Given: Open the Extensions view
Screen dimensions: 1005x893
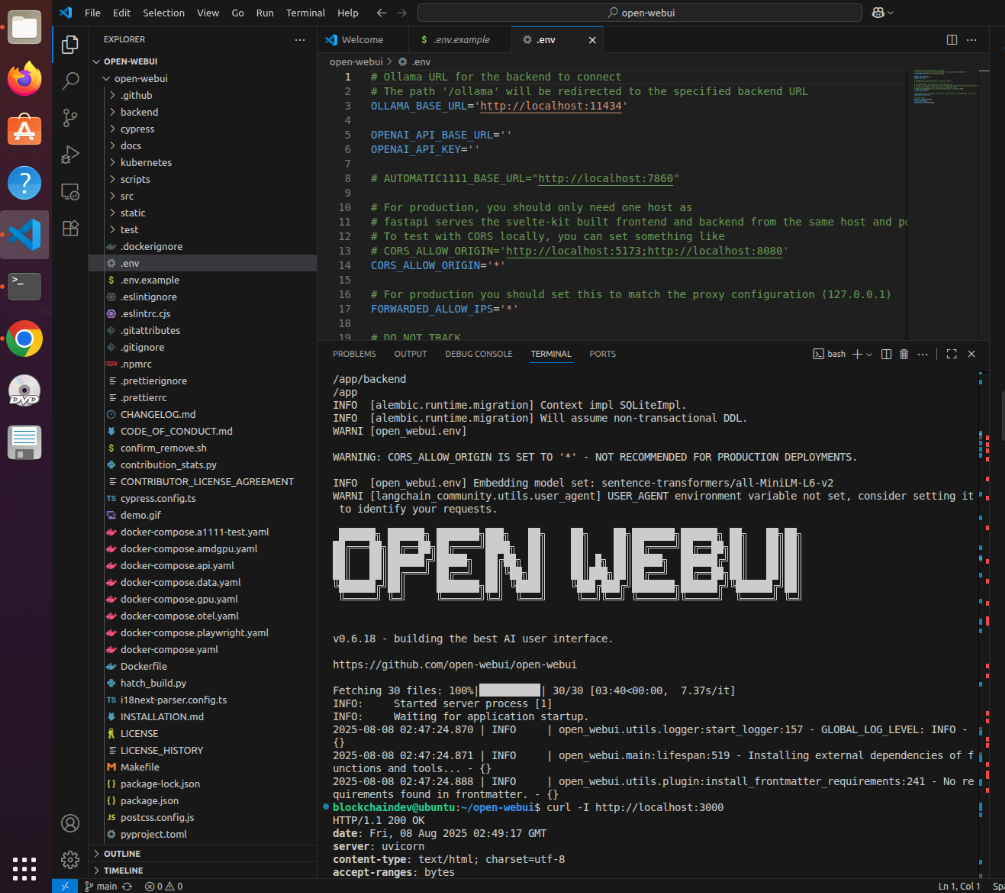Looking at the screenshot, I should (x=70, y=228).
